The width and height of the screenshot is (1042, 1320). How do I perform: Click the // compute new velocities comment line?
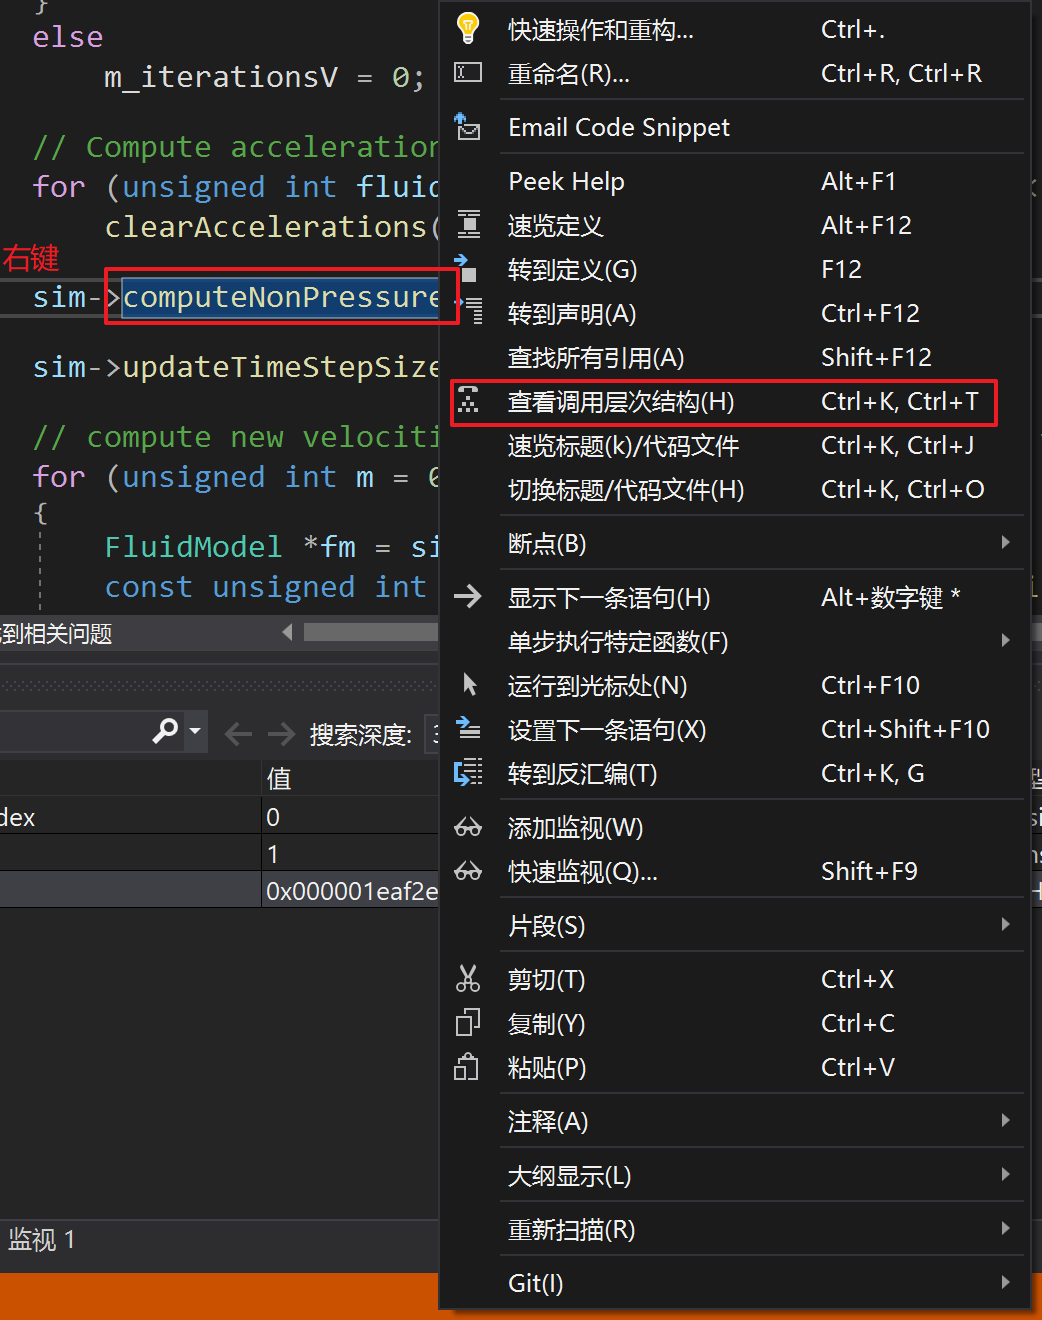coord(236,437)
